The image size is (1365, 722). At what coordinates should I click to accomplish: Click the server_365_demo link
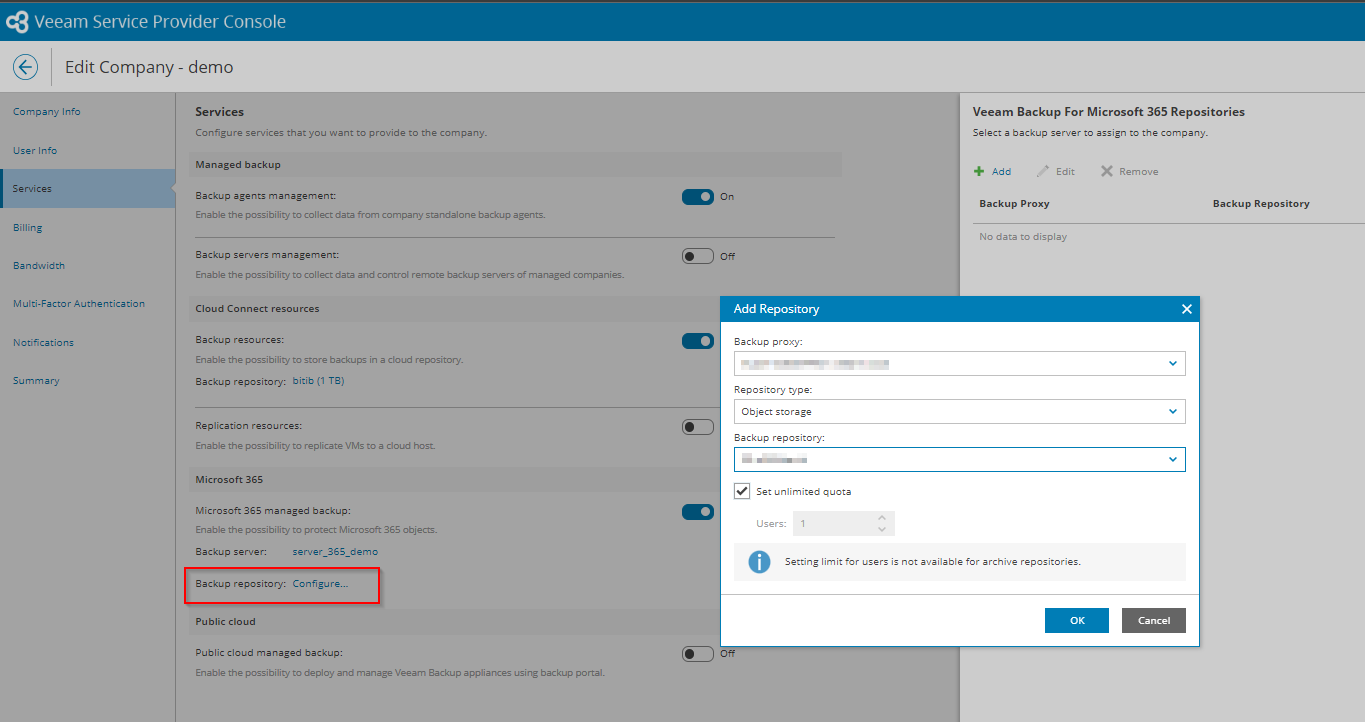pos(335,551)
